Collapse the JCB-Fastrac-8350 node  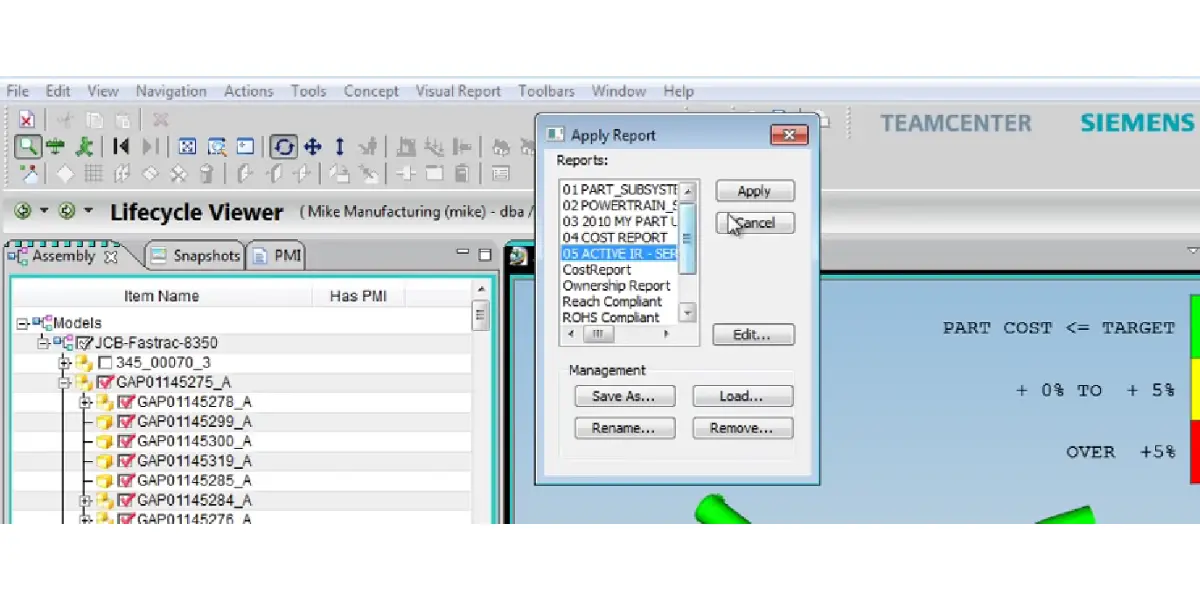click(x=42, y=343)
